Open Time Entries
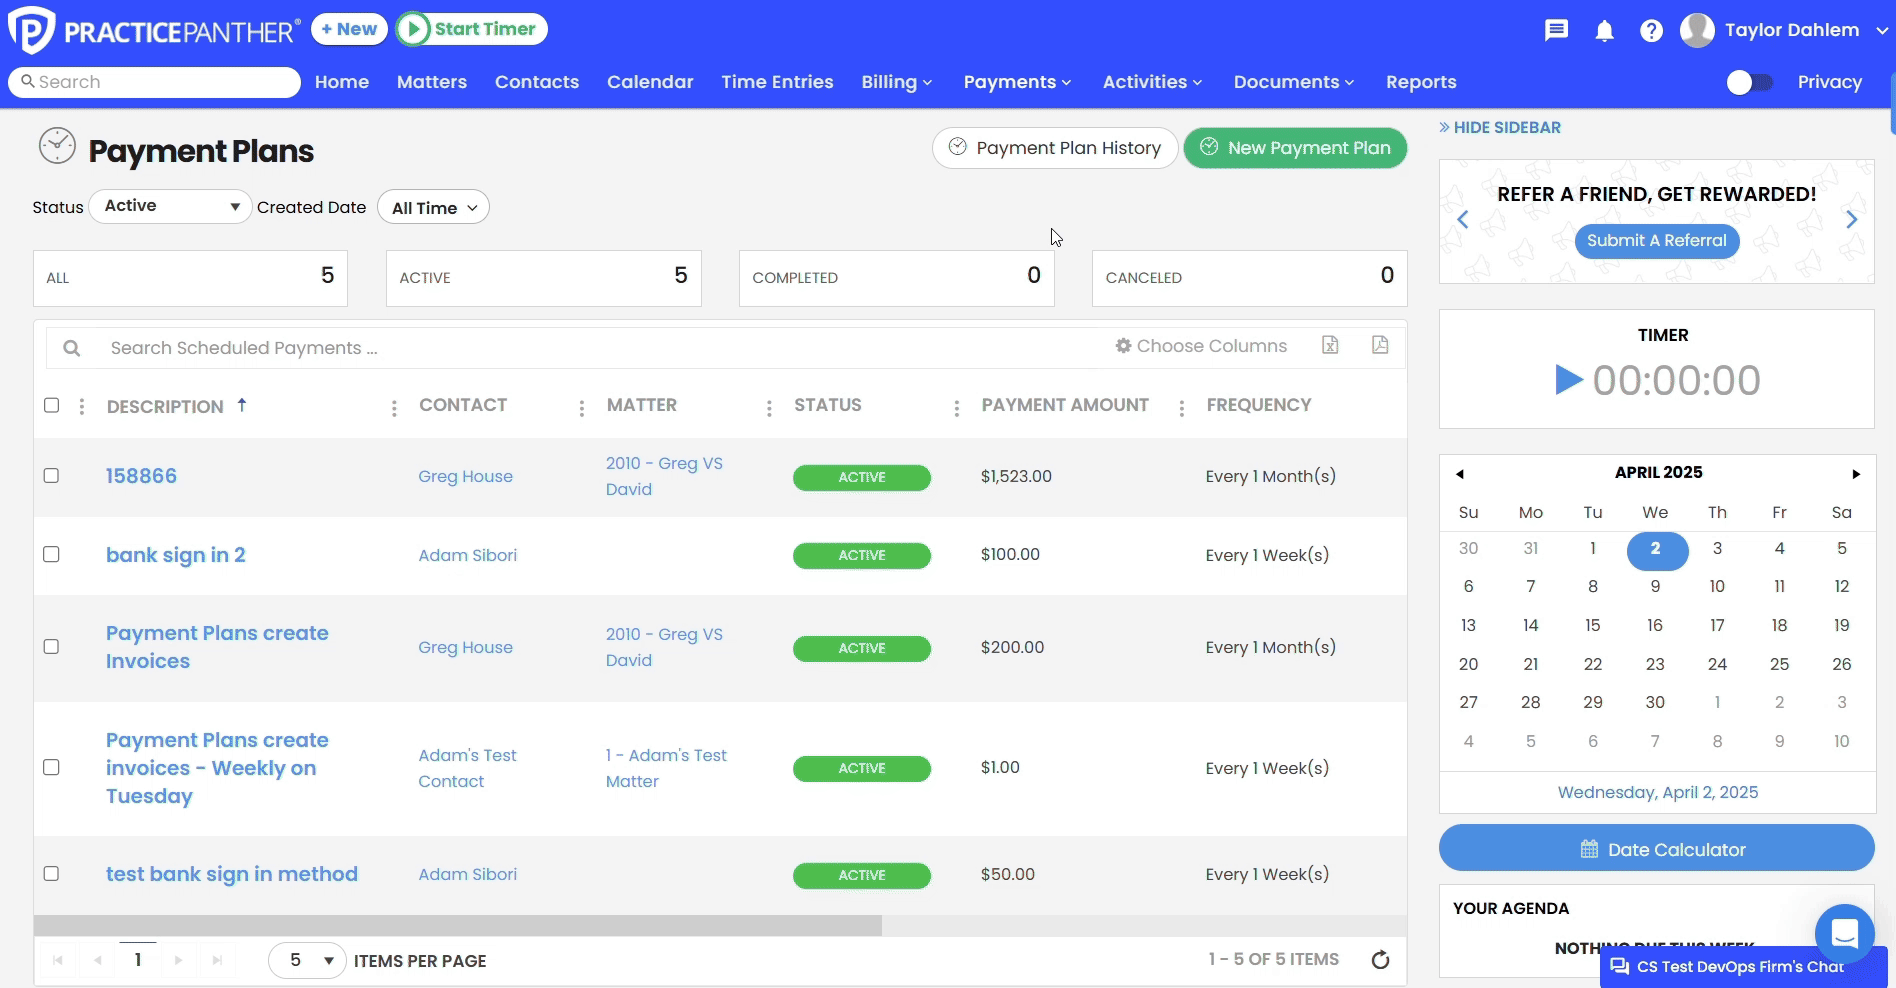 pyautogui.click(x=777, y=82)
